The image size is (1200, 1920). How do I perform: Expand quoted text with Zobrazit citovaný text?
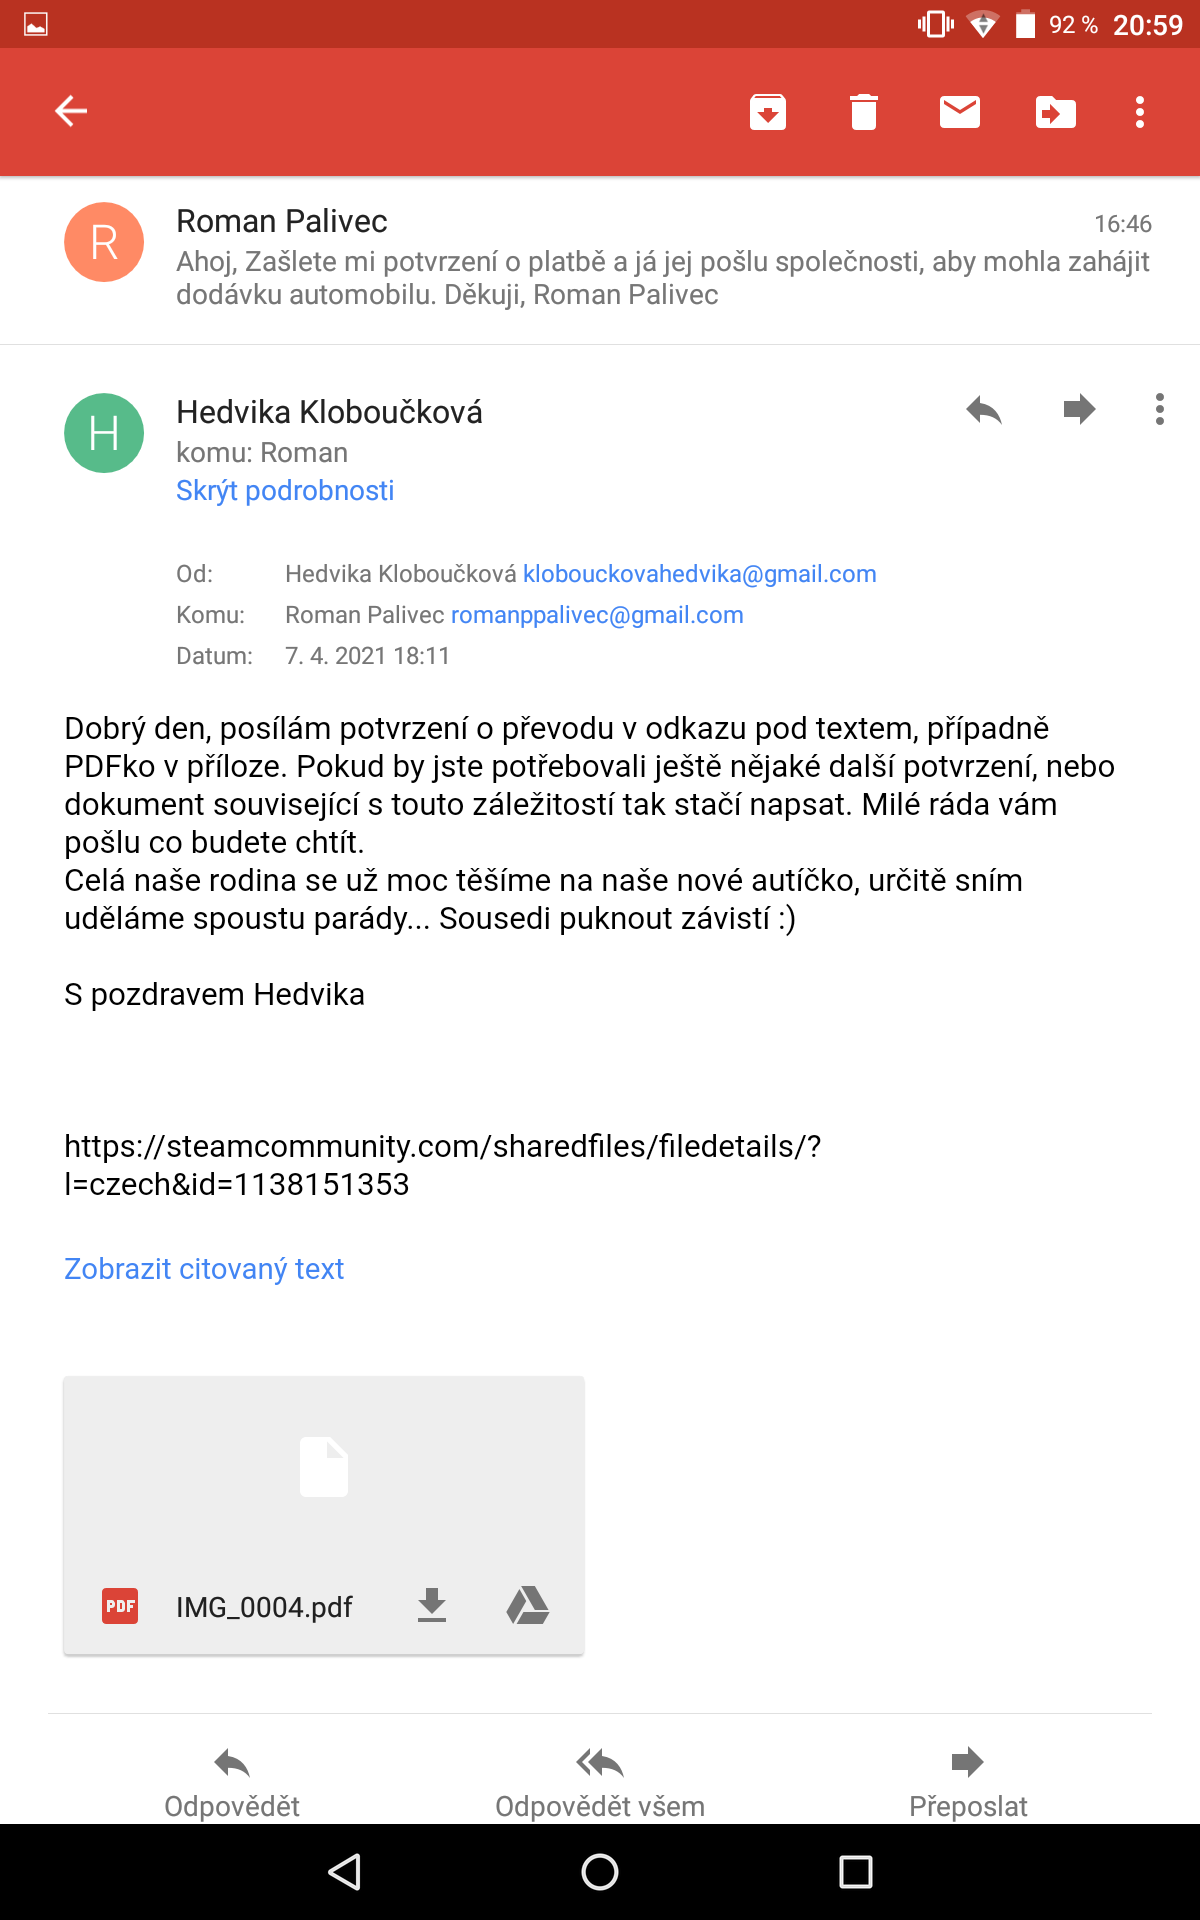tap(204, 1269)
